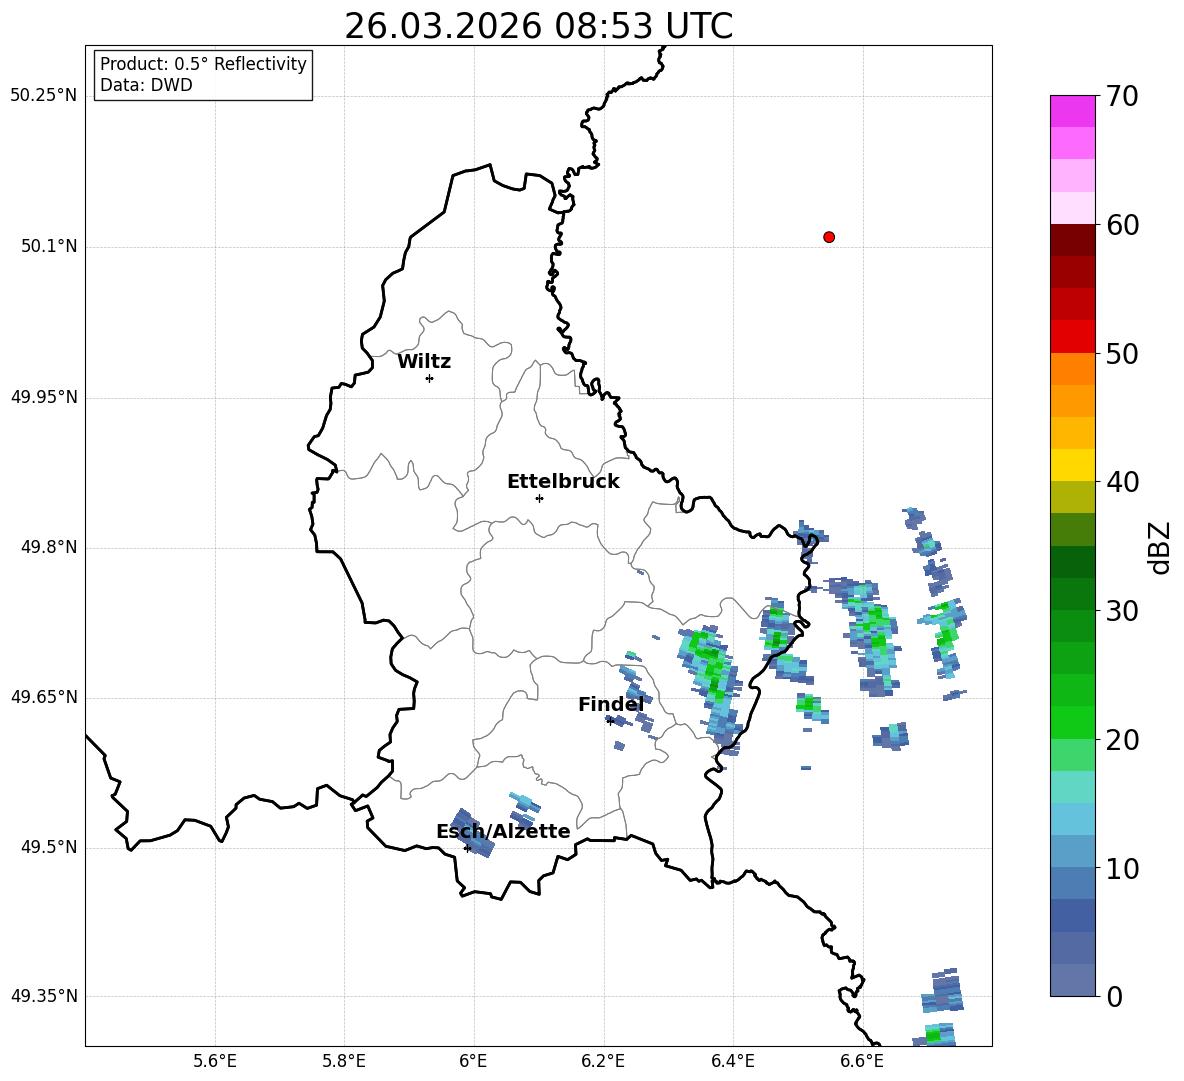Click 'Product: 0.5° Reflectivity' text
This screenshot has height=1081, width=1184.
click(x=203, y=64)
